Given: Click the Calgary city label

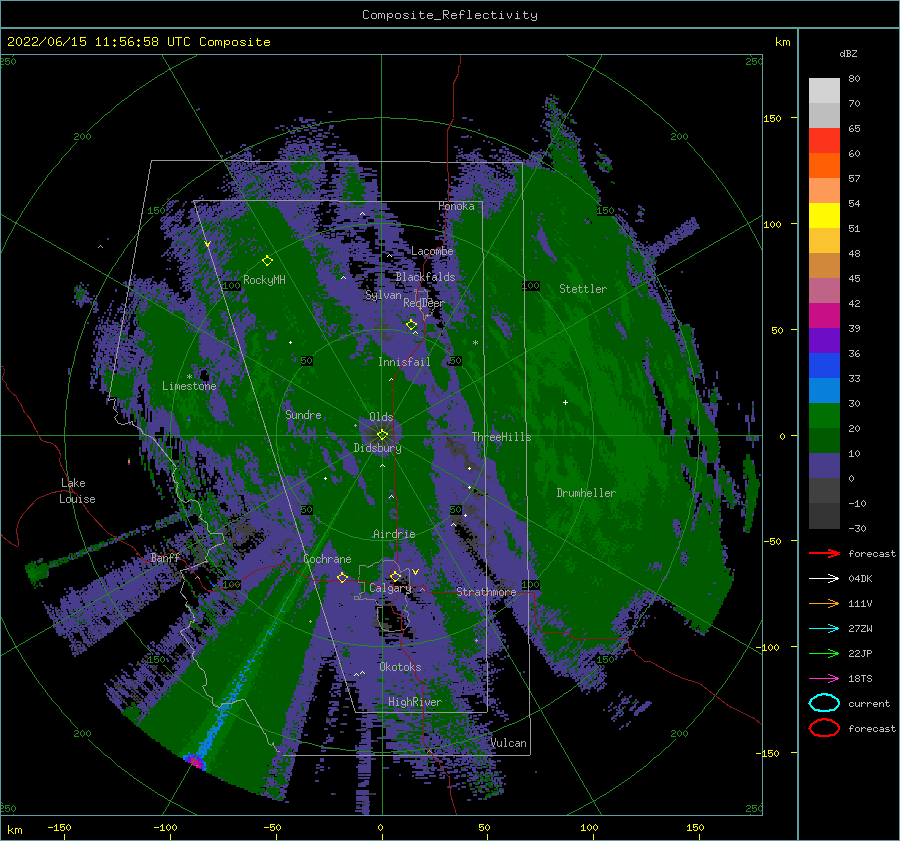Looking at the screenshot, I should coord(390,588).
